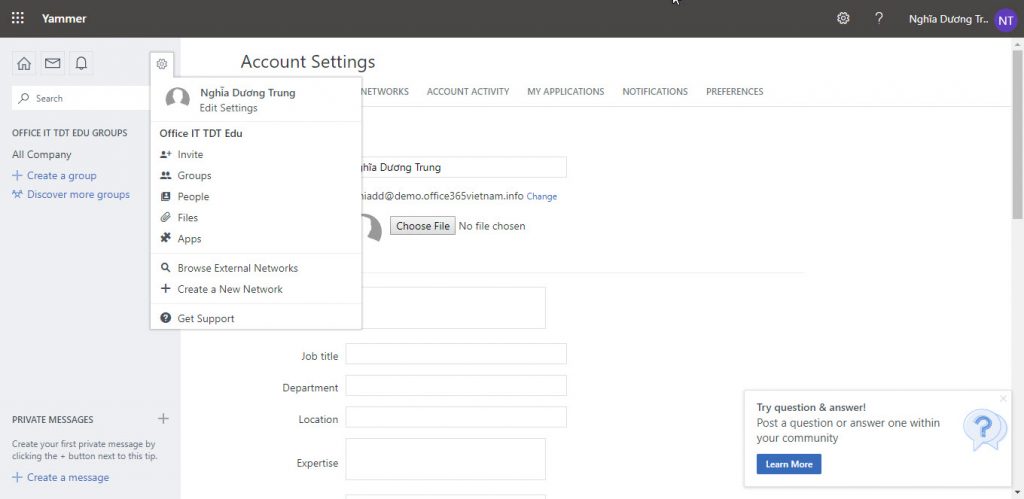Screen dimensions: 1024x499
Task: Click the No file chosen text
Action: [x=492, y=226]
